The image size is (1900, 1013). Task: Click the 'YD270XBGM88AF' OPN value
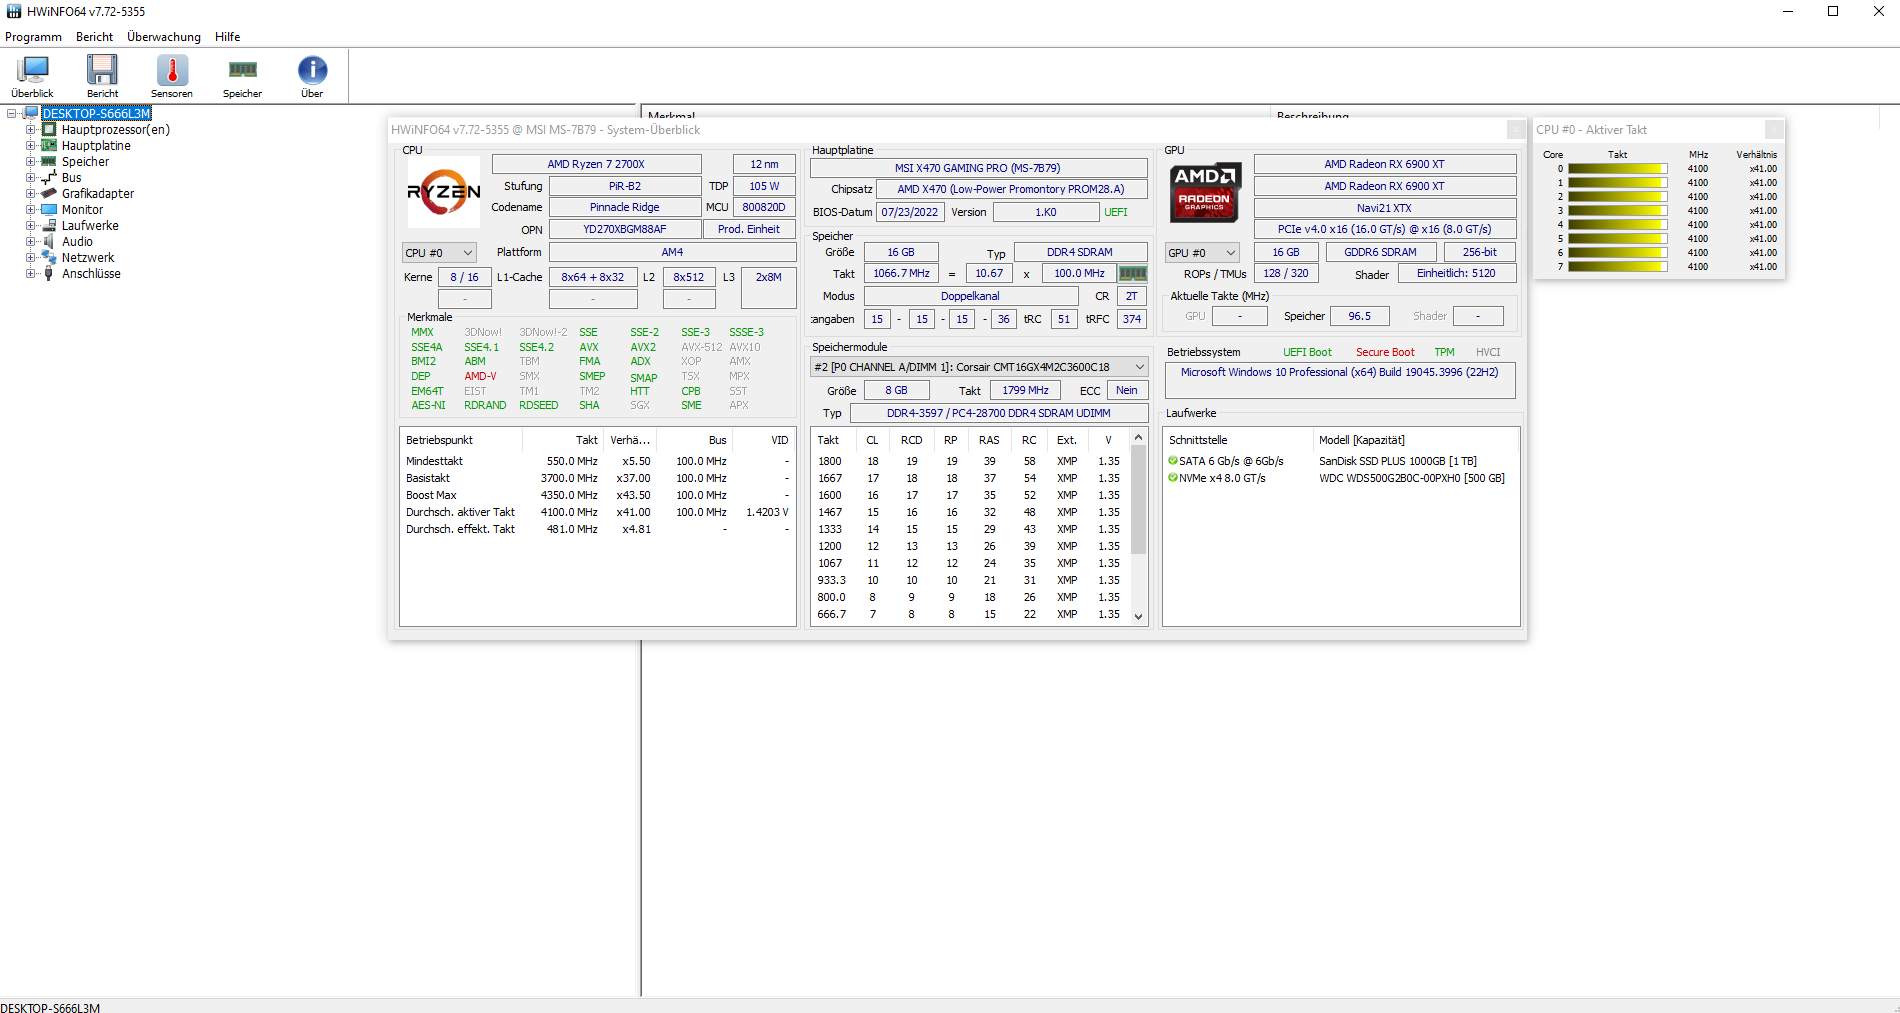pyautogui.click(x=625, y=229)
